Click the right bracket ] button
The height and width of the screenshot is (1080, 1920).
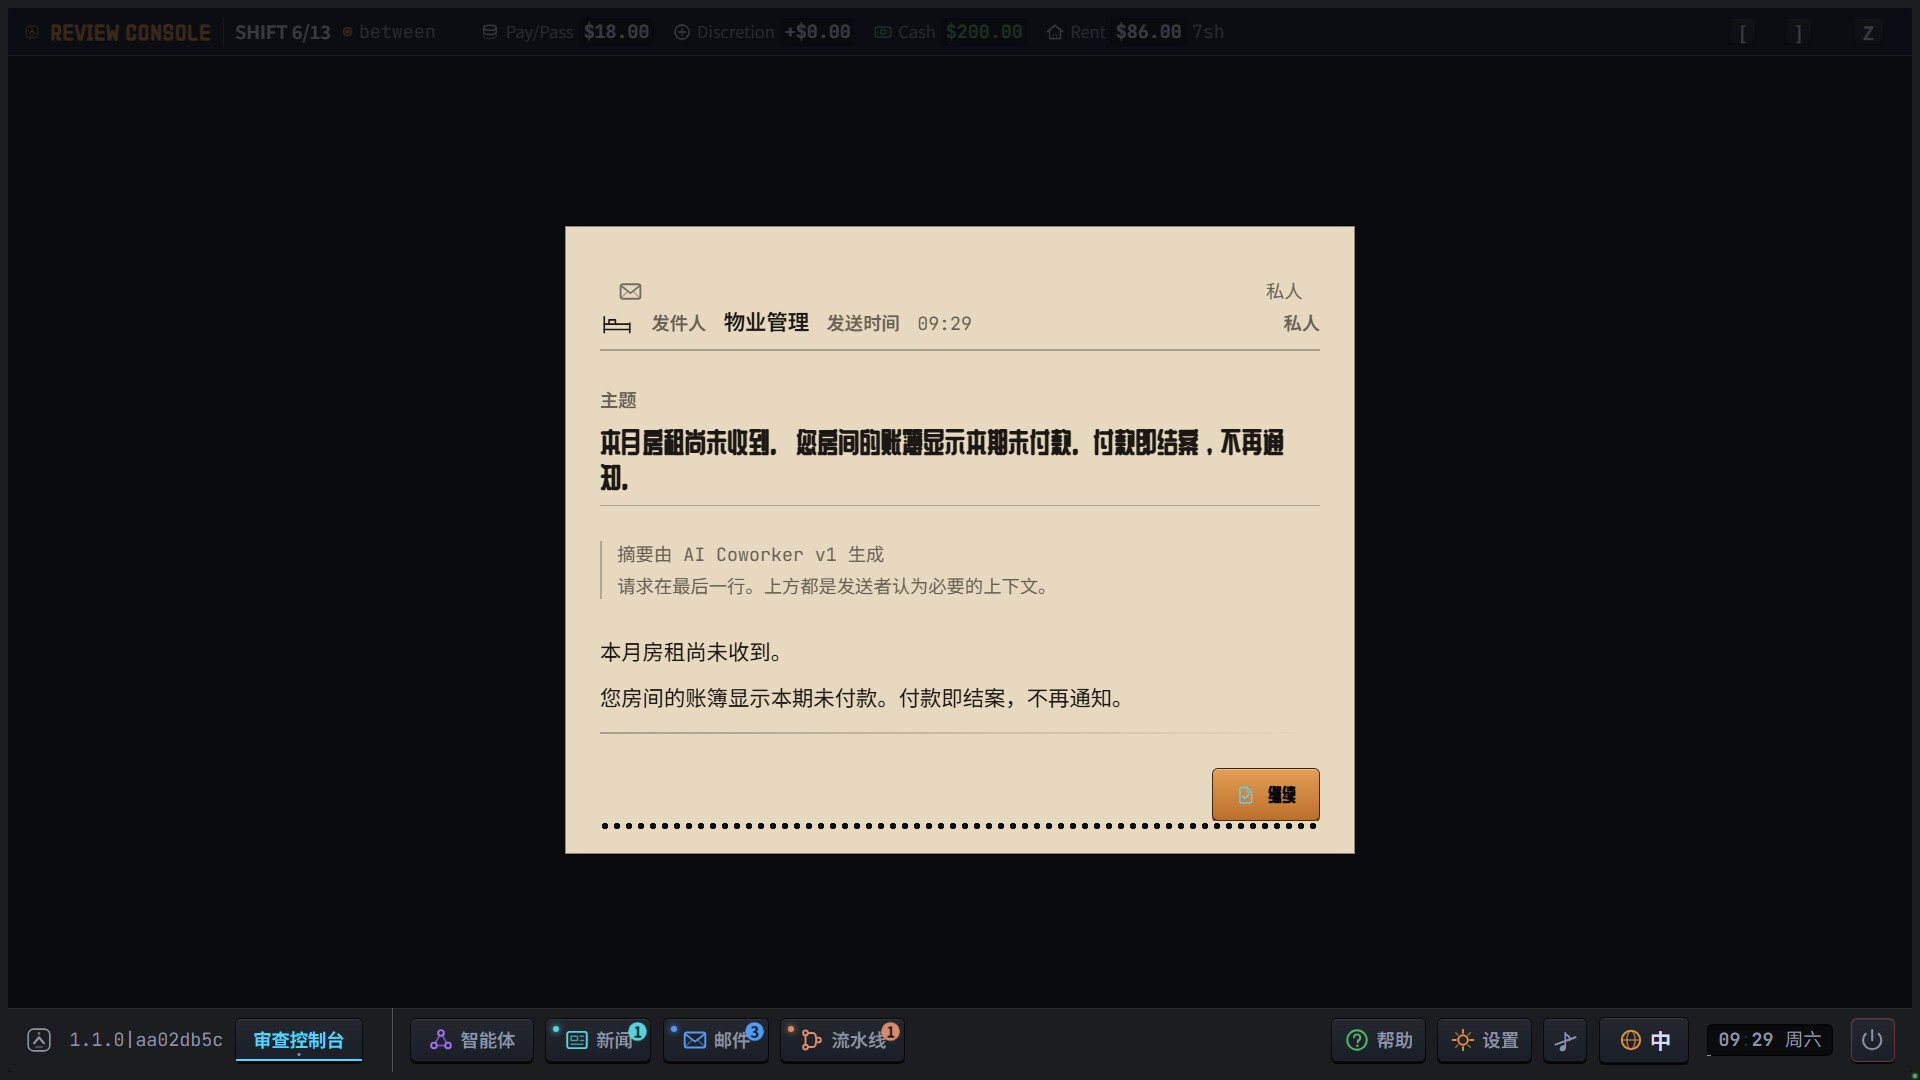(1799, 32)
